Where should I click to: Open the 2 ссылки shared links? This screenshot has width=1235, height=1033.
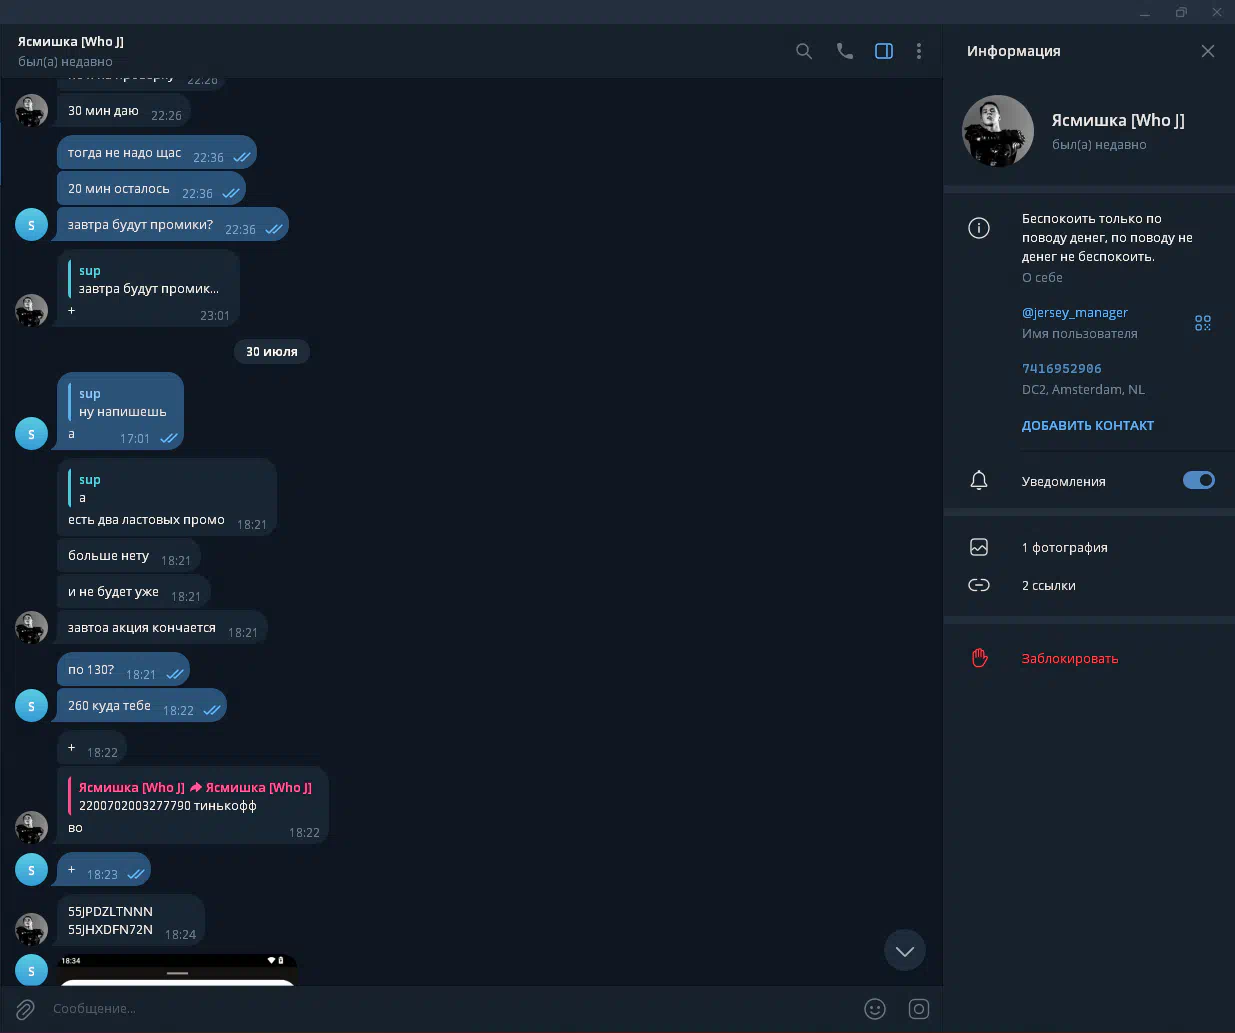tap(1089, 585)
